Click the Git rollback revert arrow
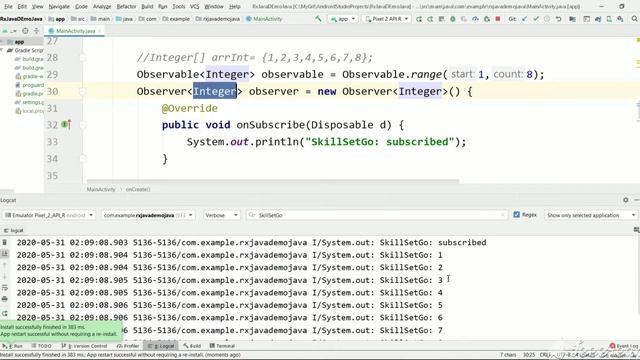 click(x=558, y=19)
